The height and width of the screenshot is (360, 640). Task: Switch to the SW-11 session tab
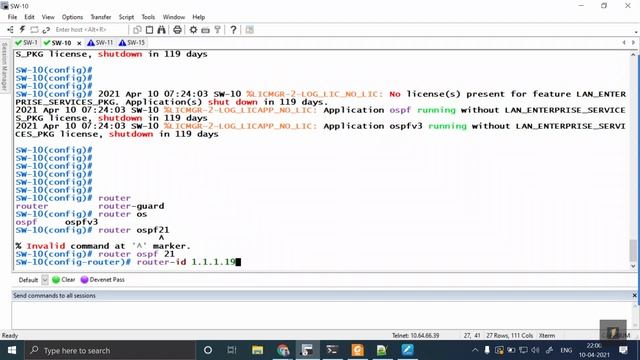(x=100, y=42)
